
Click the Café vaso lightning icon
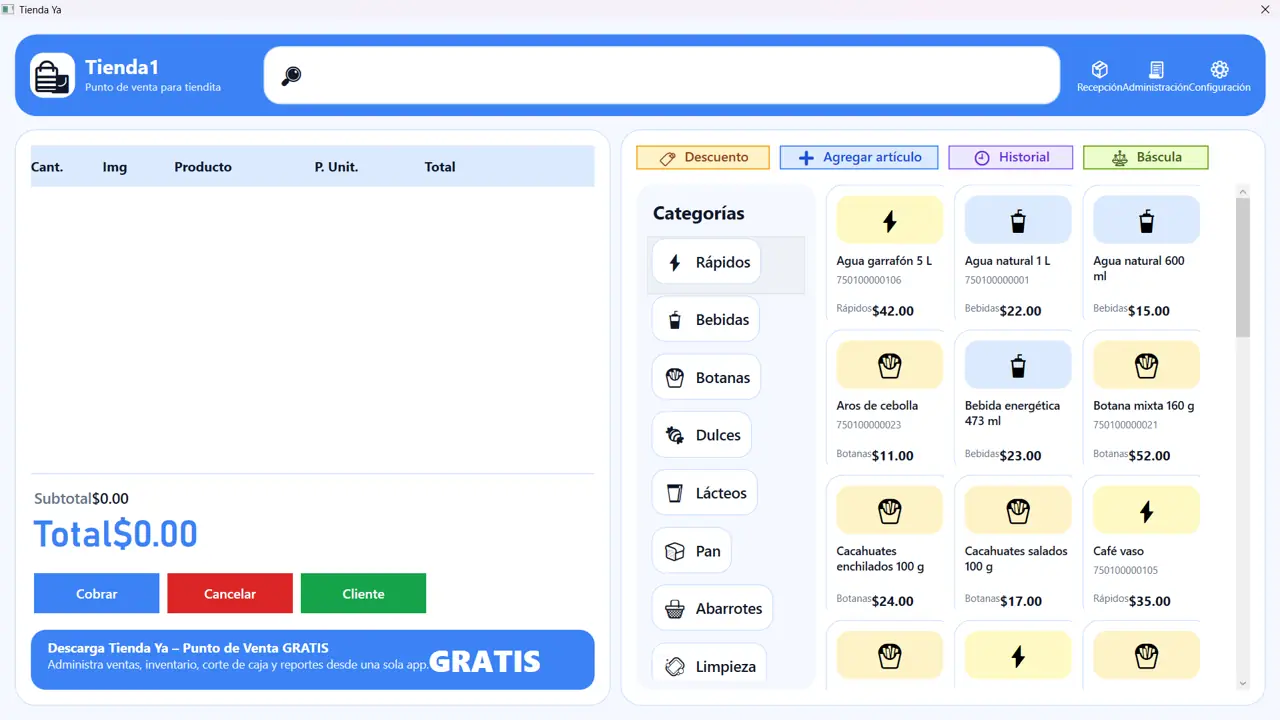pos(1146,512)
